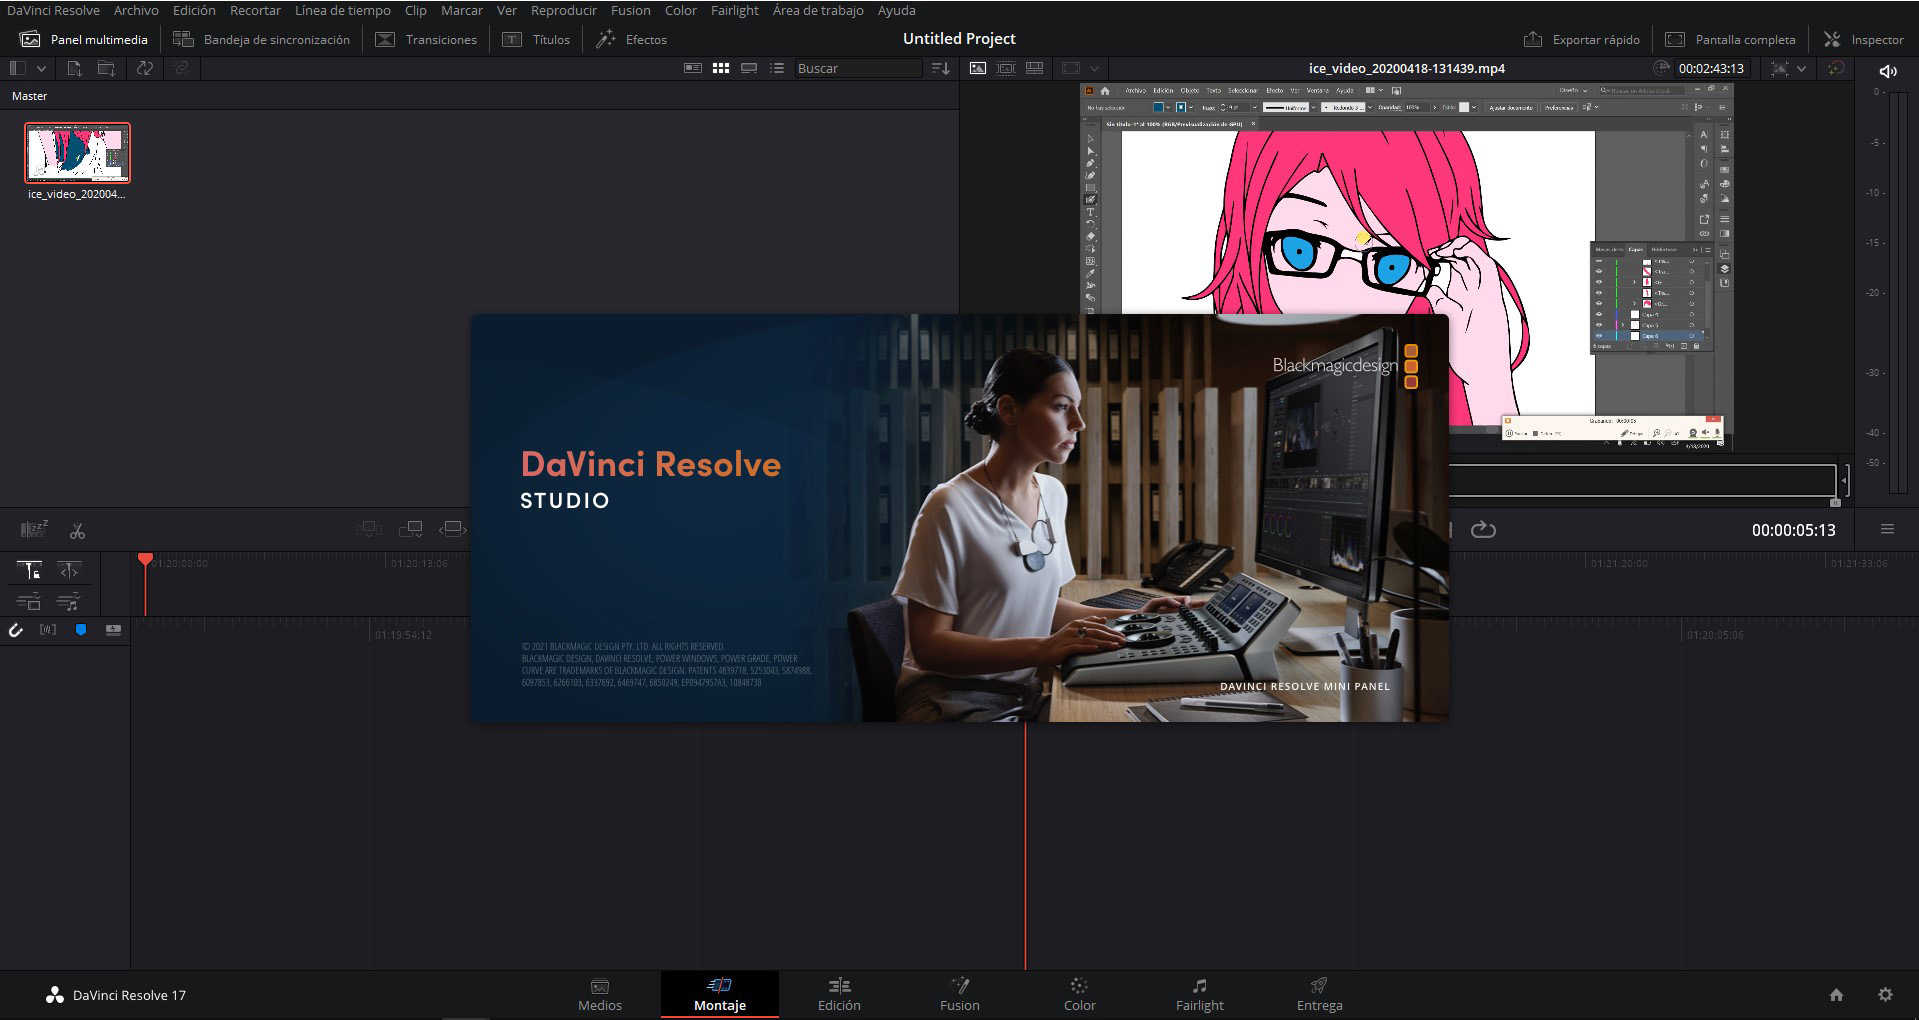Open the Boring Detector tool
The width and height of the screenshot is (1919, 1020).
point(34,529)
